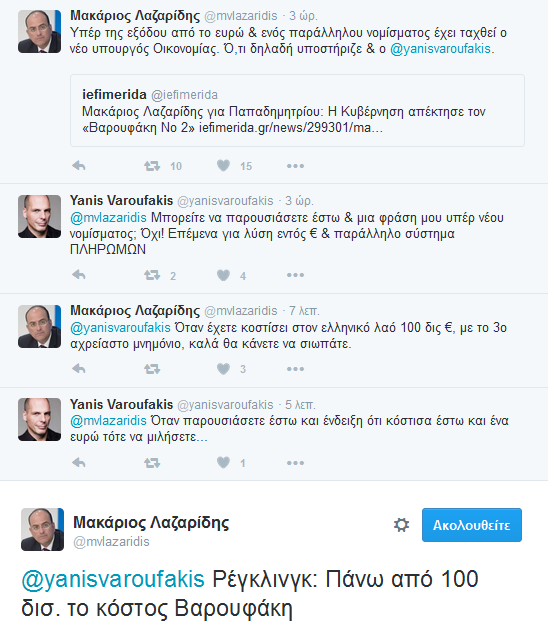Like Varoufakis' reply posted 5 λεπ. ago

pyautogui.click(x=223, y=463)
